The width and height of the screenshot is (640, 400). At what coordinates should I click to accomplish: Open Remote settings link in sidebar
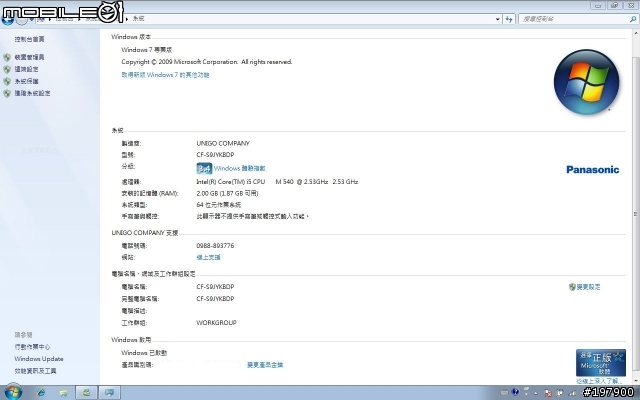pyautogui.click(x=27, y=69)
